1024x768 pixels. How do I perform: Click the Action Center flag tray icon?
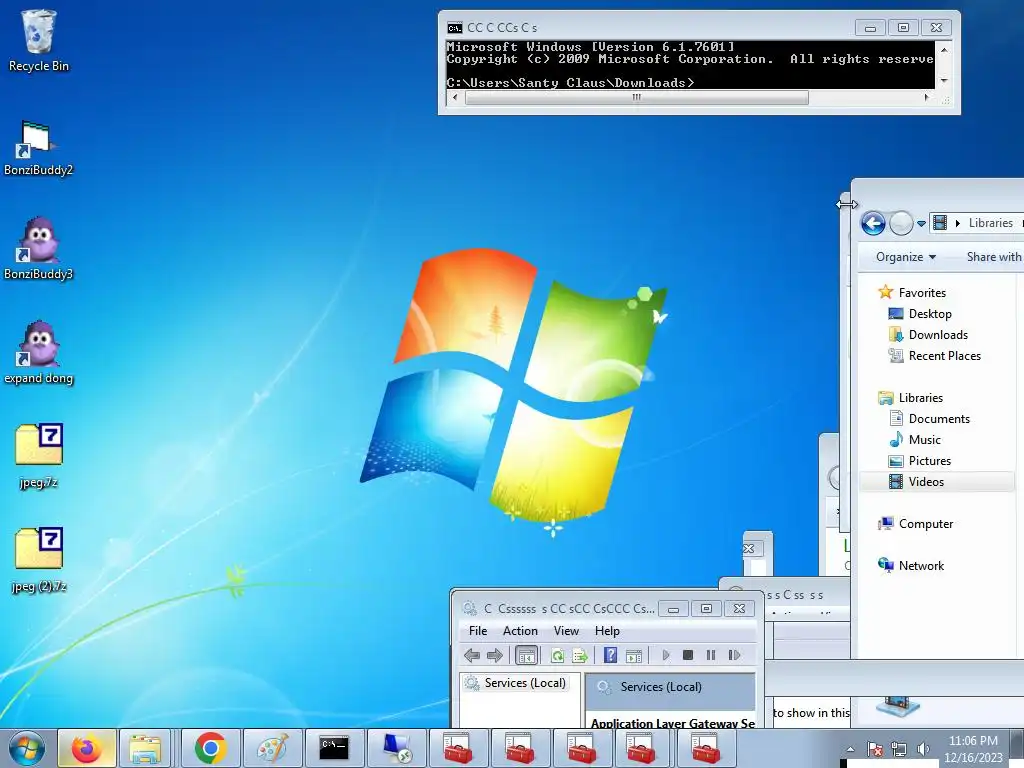(875, 748)
